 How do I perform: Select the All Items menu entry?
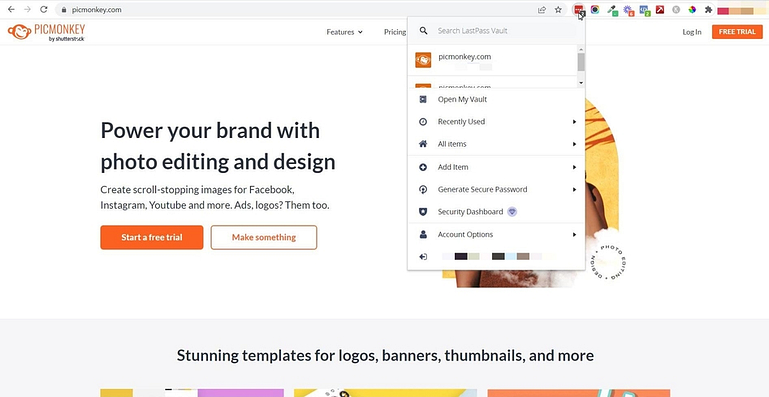pos(496,144)
